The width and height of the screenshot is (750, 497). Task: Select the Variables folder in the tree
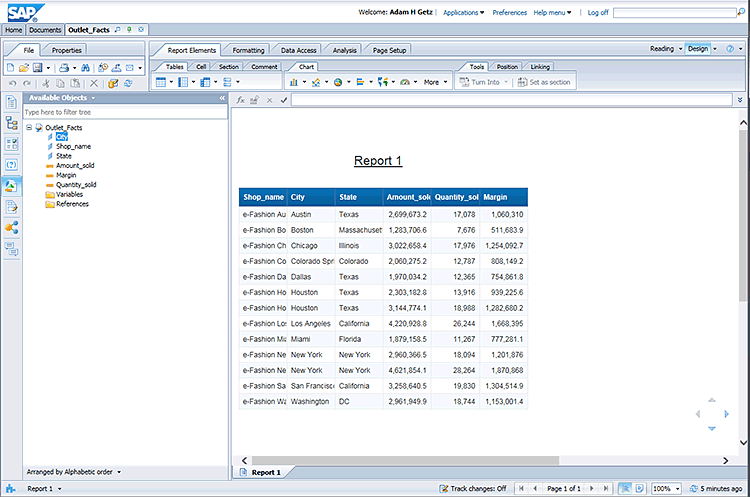(69, 194)
